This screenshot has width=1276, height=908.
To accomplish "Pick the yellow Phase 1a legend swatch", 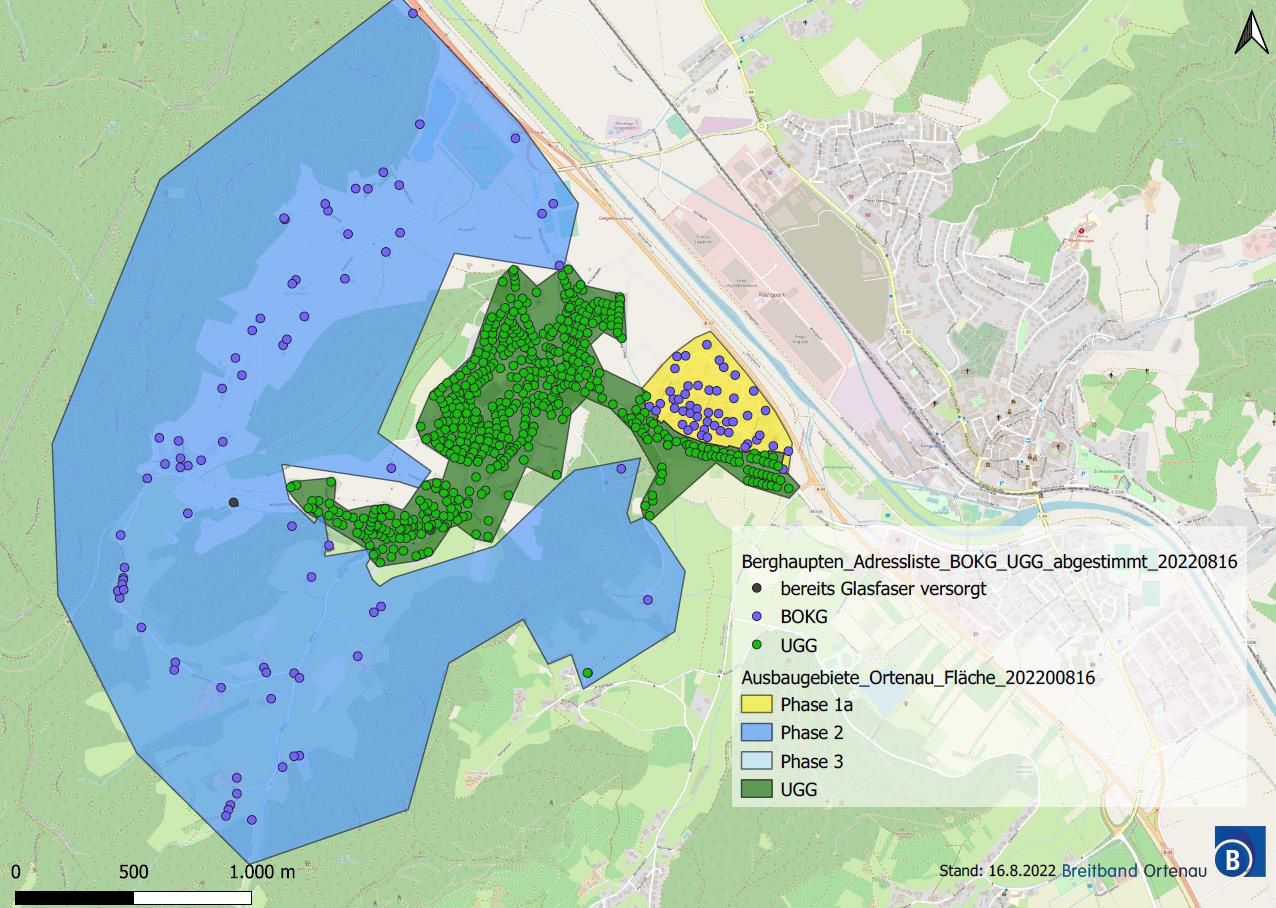I will click(x=757, y=704).
